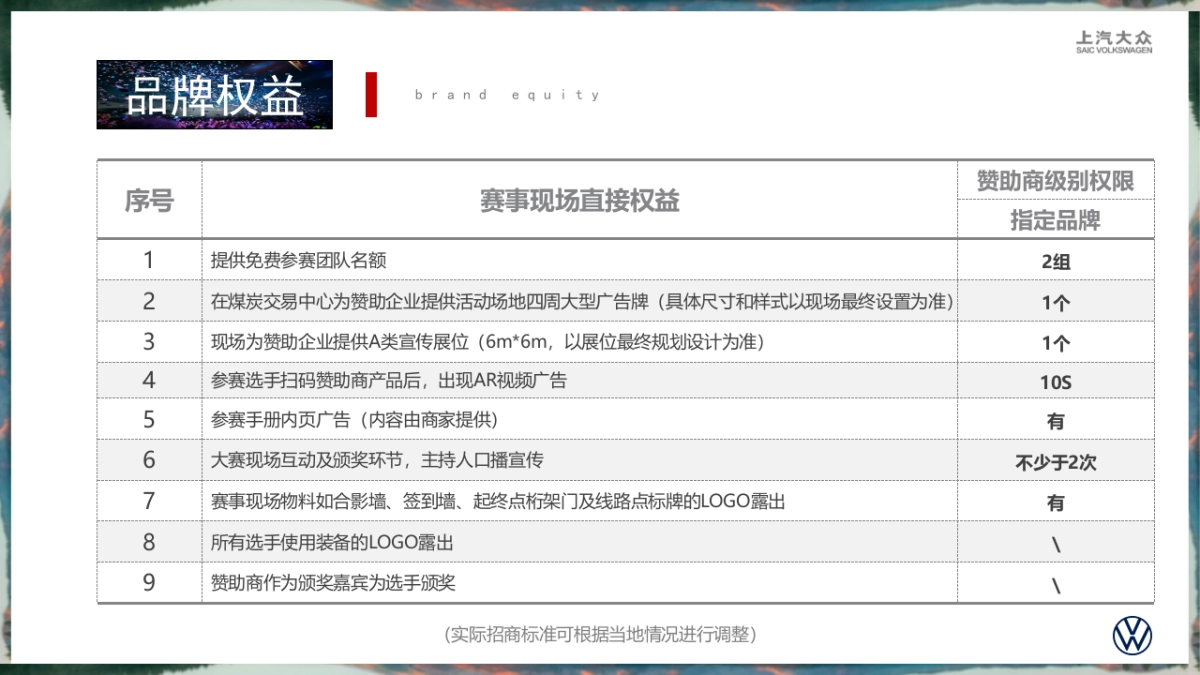Screen dimensions: 1200x675
Task: Select the 不少于2次 value cell
Action: tap(1055, 460)
